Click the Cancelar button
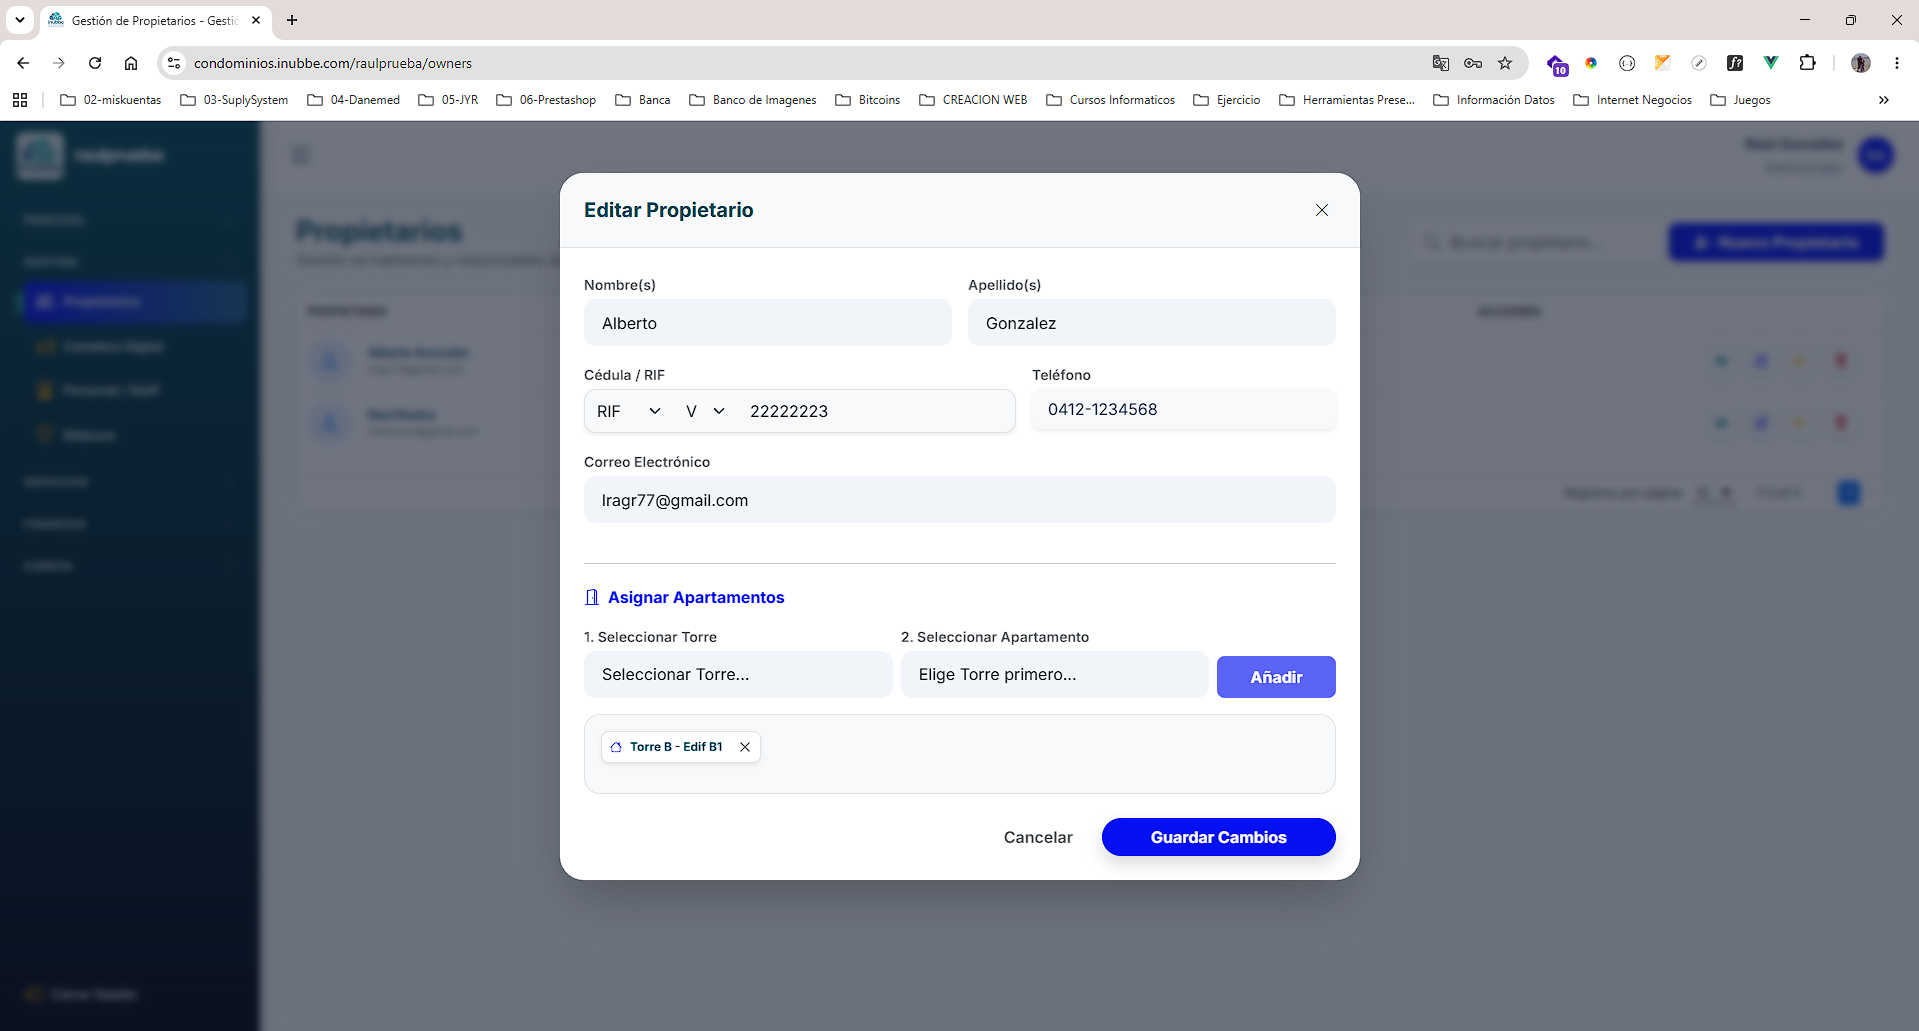This screenshot has width=1919, height=1031. point(1038,837)
